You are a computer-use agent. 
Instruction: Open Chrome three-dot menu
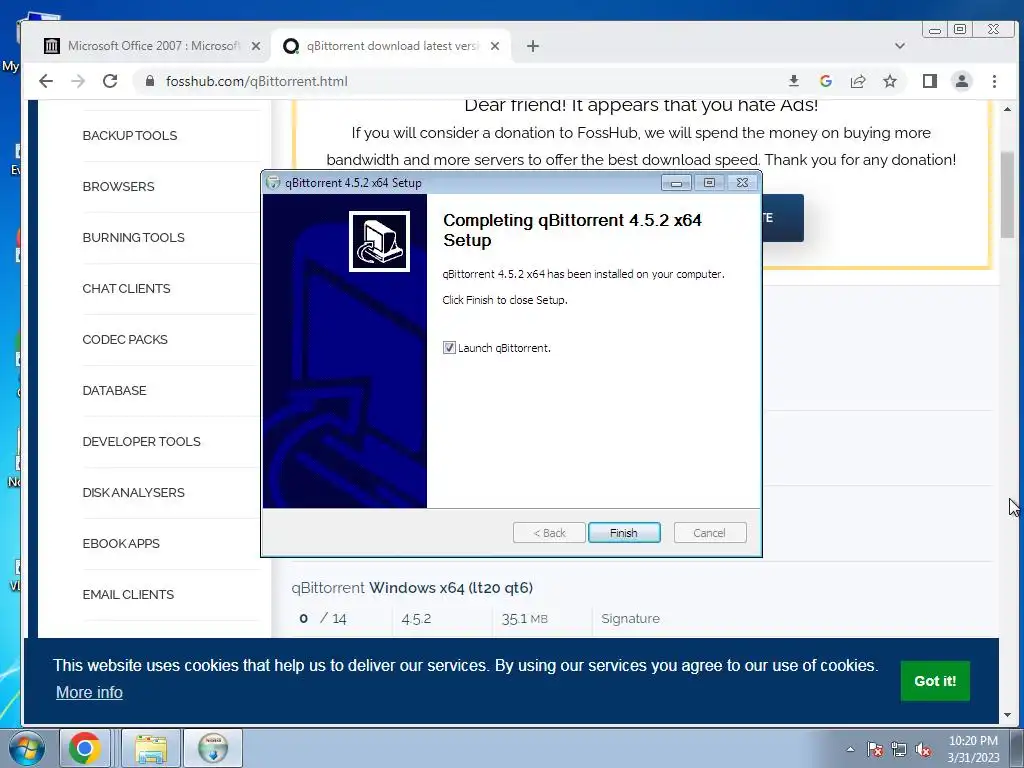(x=994, y=81)
